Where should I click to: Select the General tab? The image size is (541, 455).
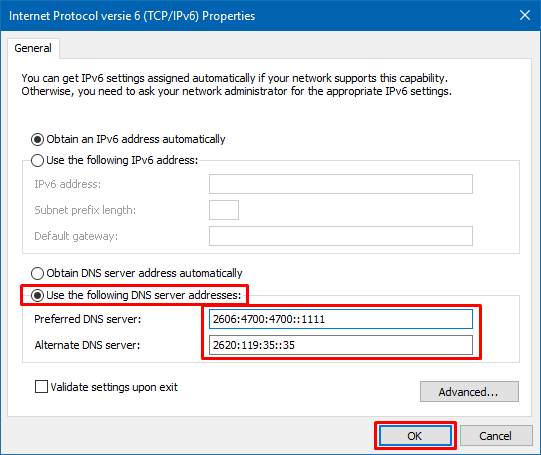tap(33, 48)
